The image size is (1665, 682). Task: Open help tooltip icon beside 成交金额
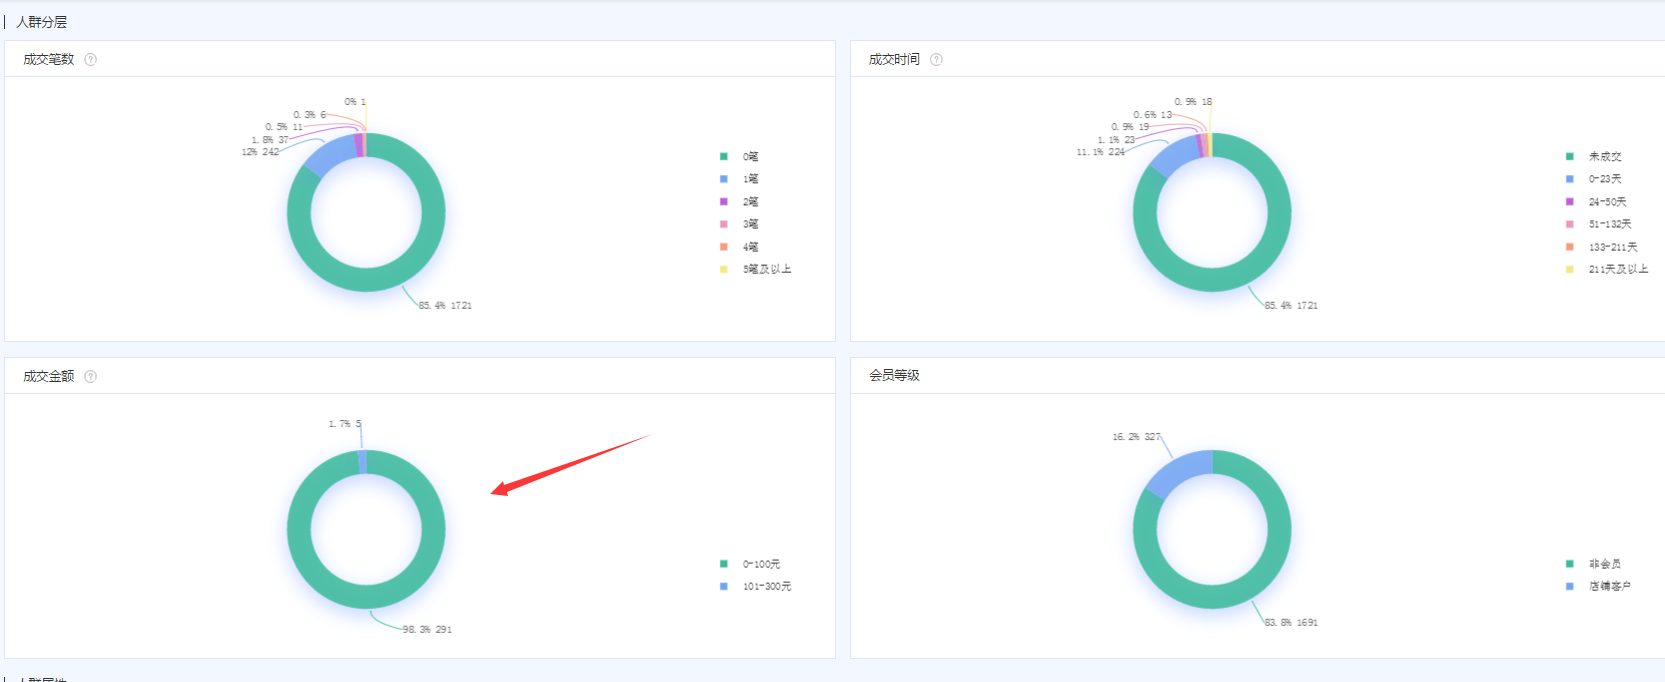[91, 377]
